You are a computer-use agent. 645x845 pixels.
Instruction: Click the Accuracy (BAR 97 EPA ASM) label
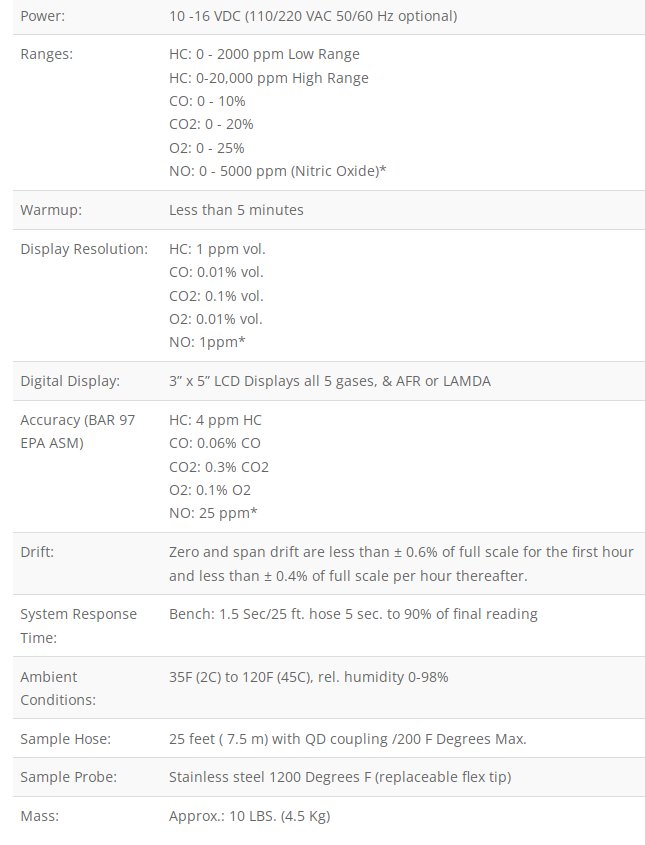(x=77, y=431)
